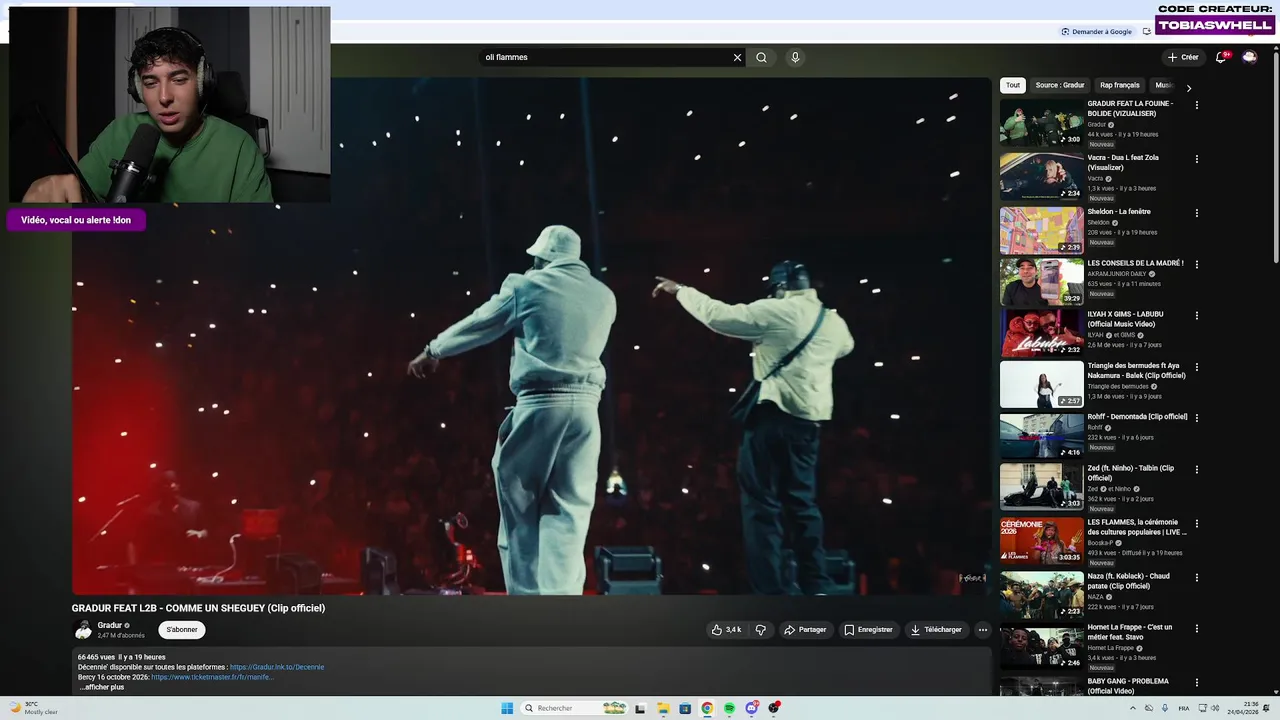Expand the description with ...afficher plus

pyautogui.click(x=101, y=687)
